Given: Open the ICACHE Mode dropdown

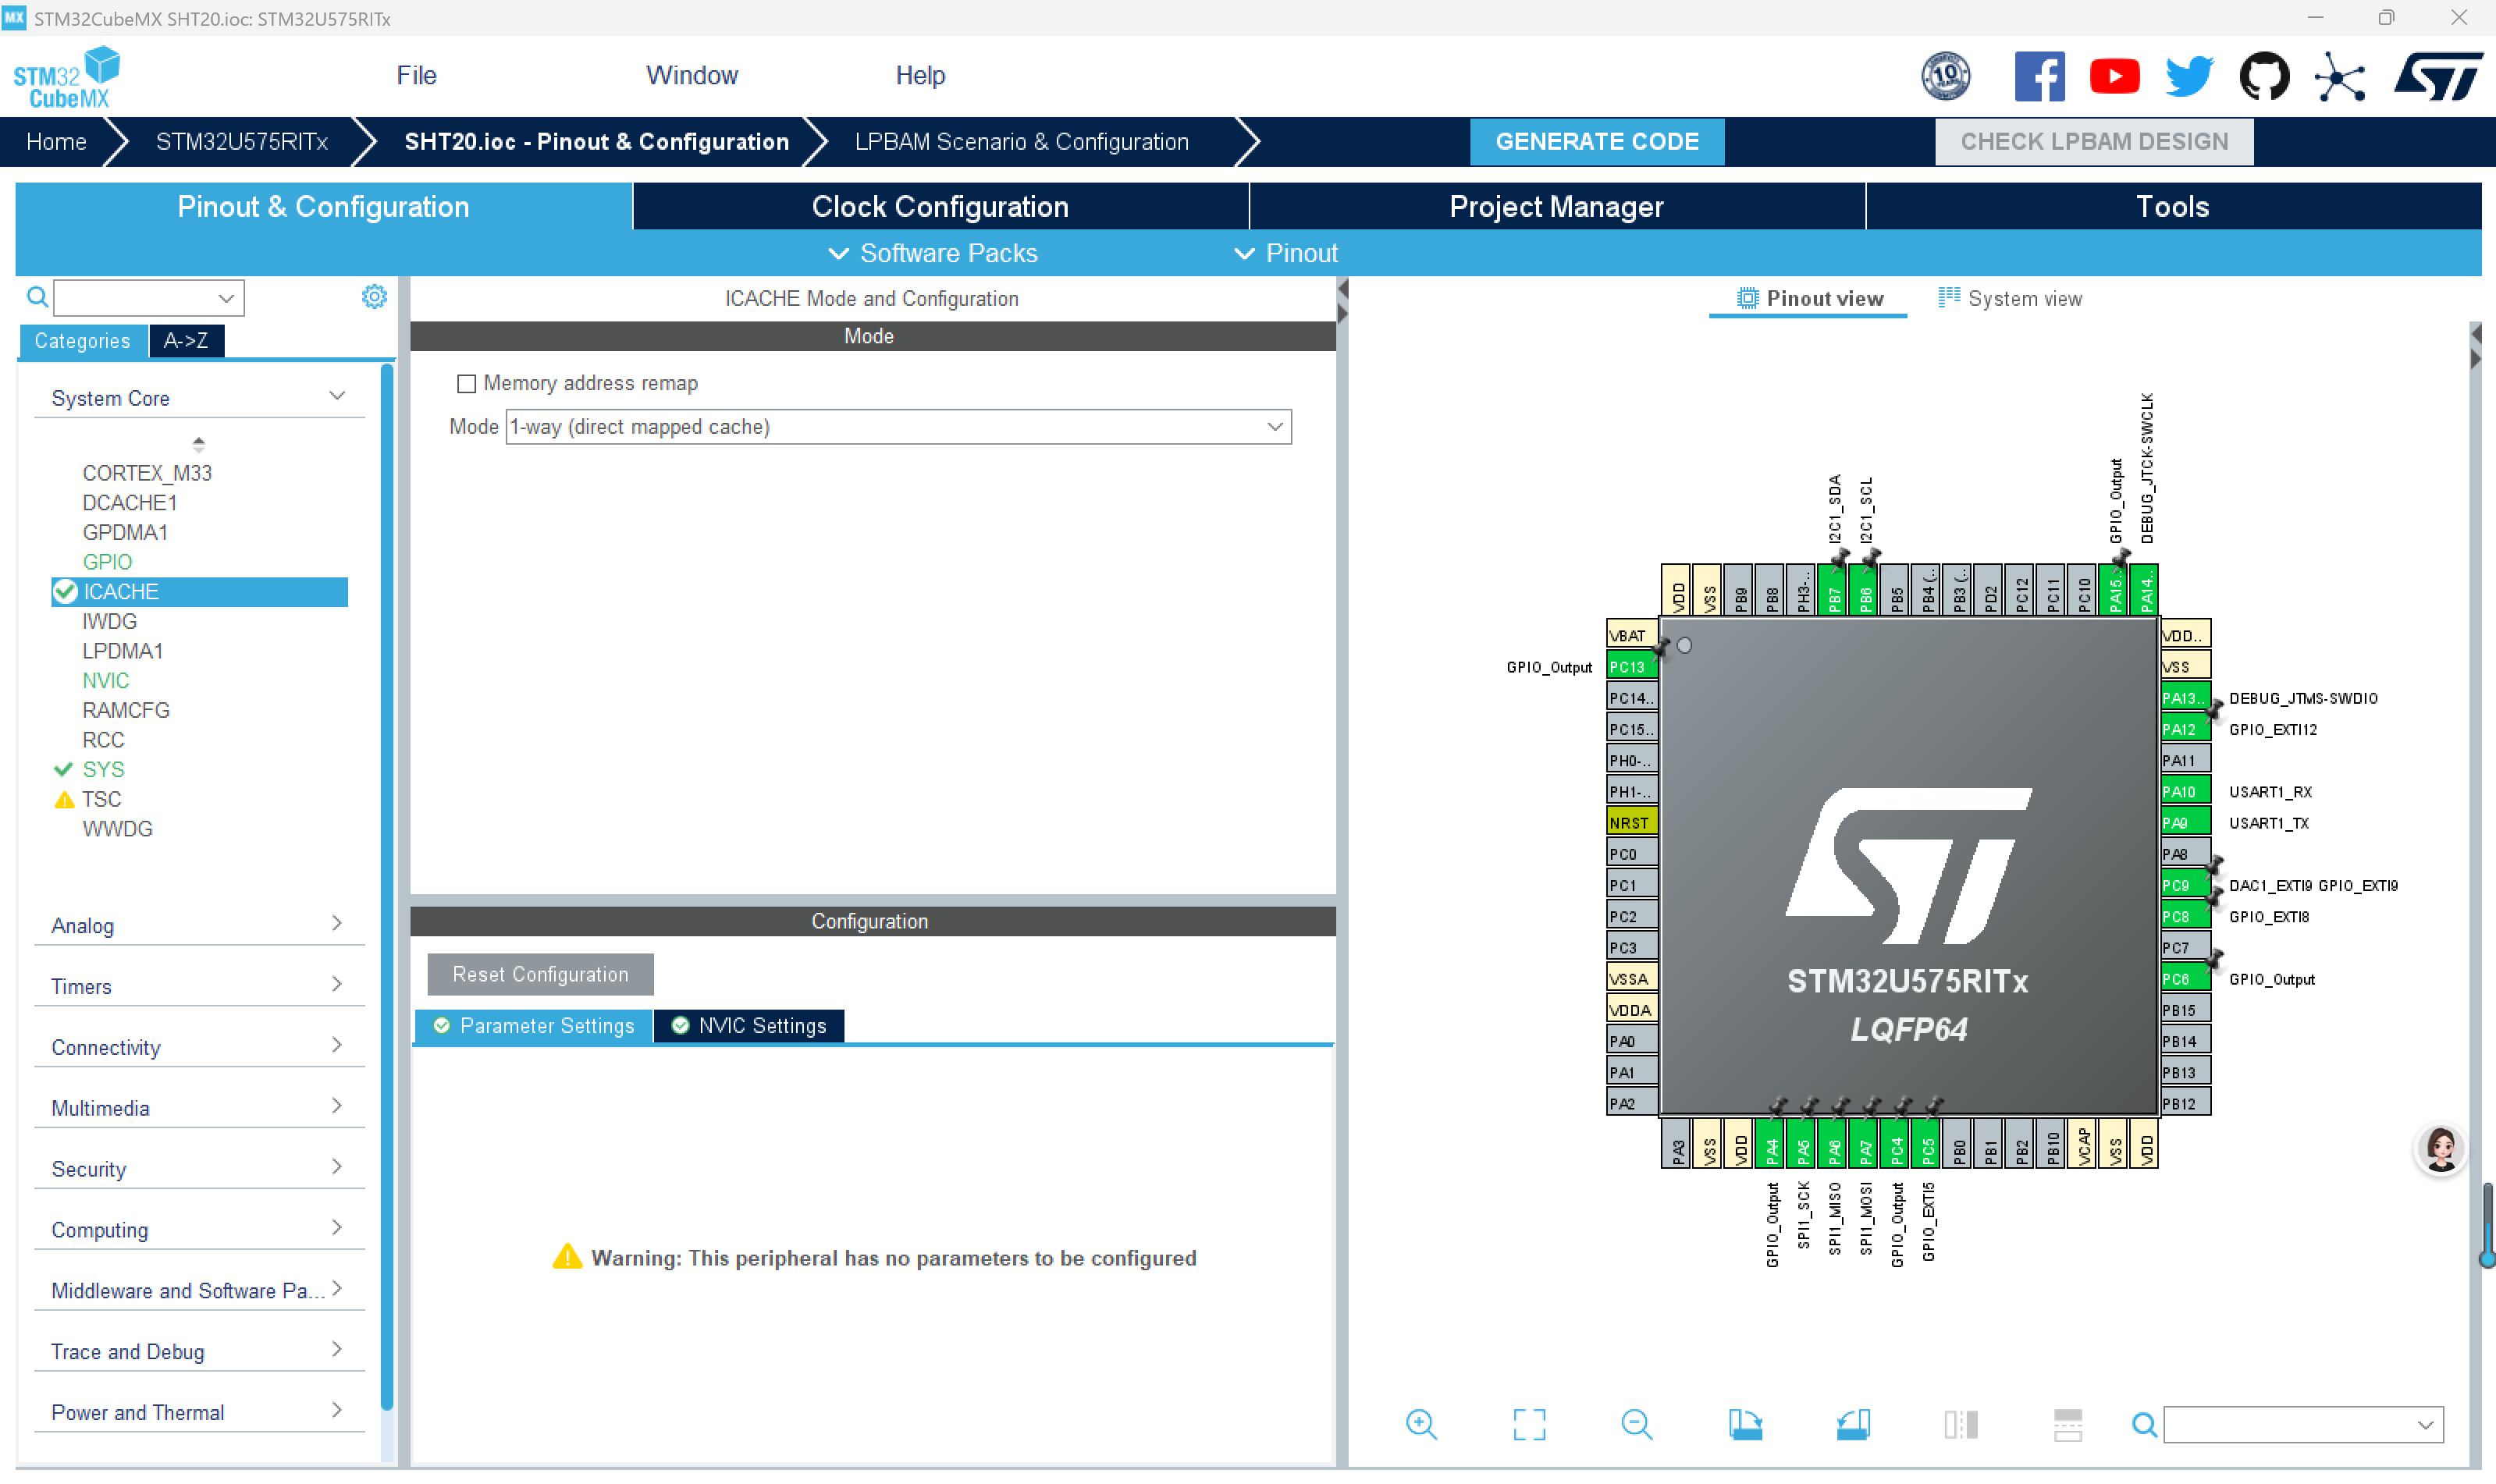Looking at the screenshot, I should pos(897,427).
